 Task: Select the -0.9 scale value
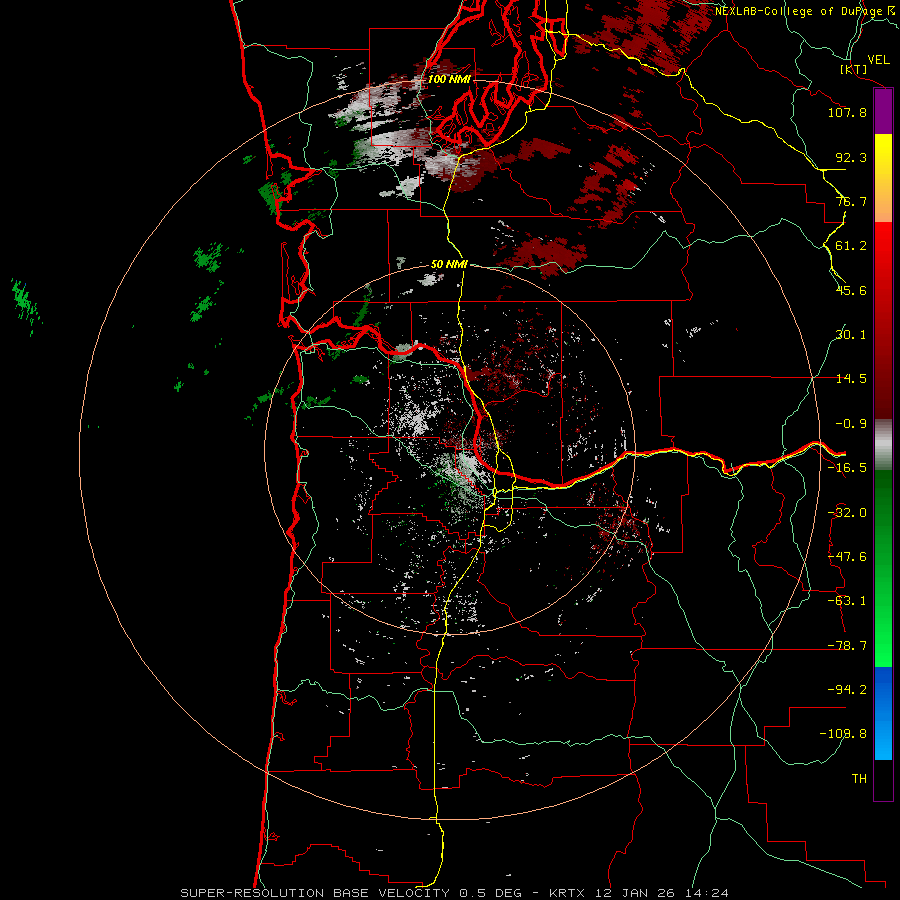(851, 424)
